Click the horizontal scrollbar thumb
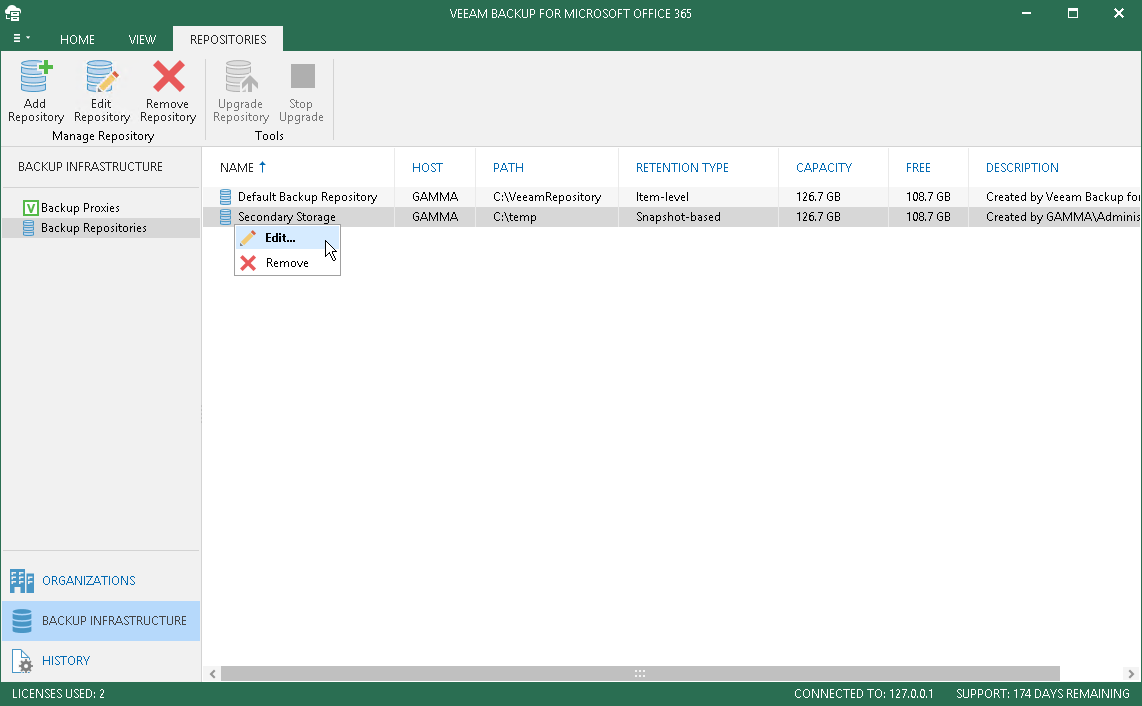This screenshot has width=1142, height=706. 640,674
